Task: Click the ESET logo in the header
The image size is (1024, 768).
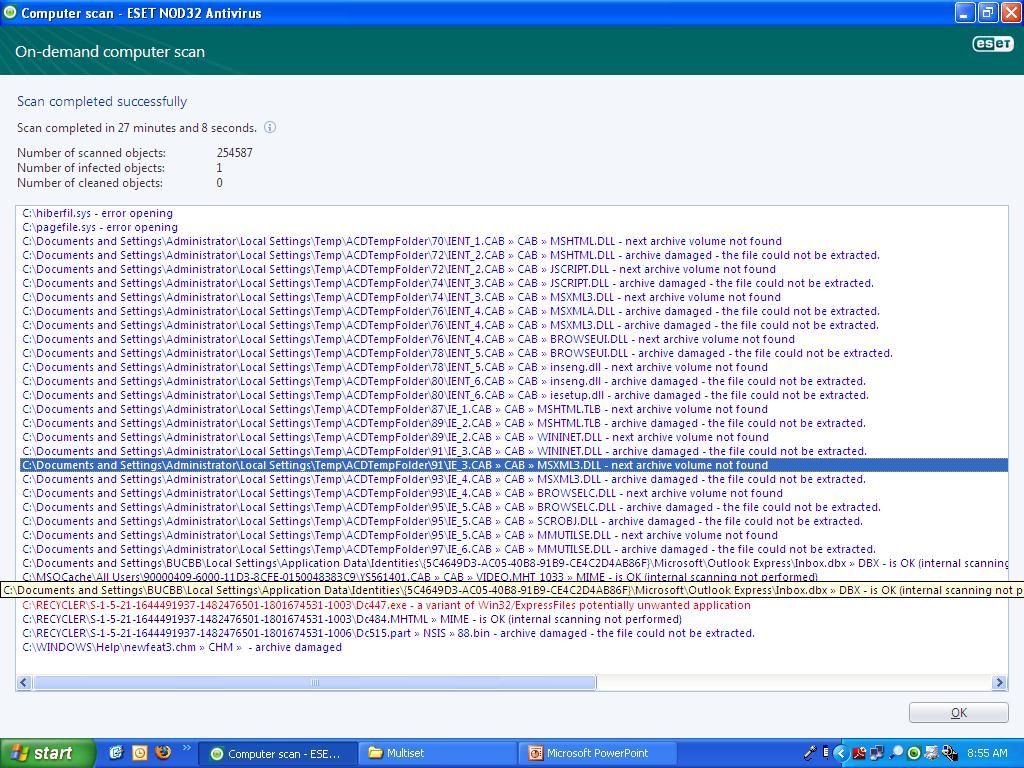Action: pos(993,44)
